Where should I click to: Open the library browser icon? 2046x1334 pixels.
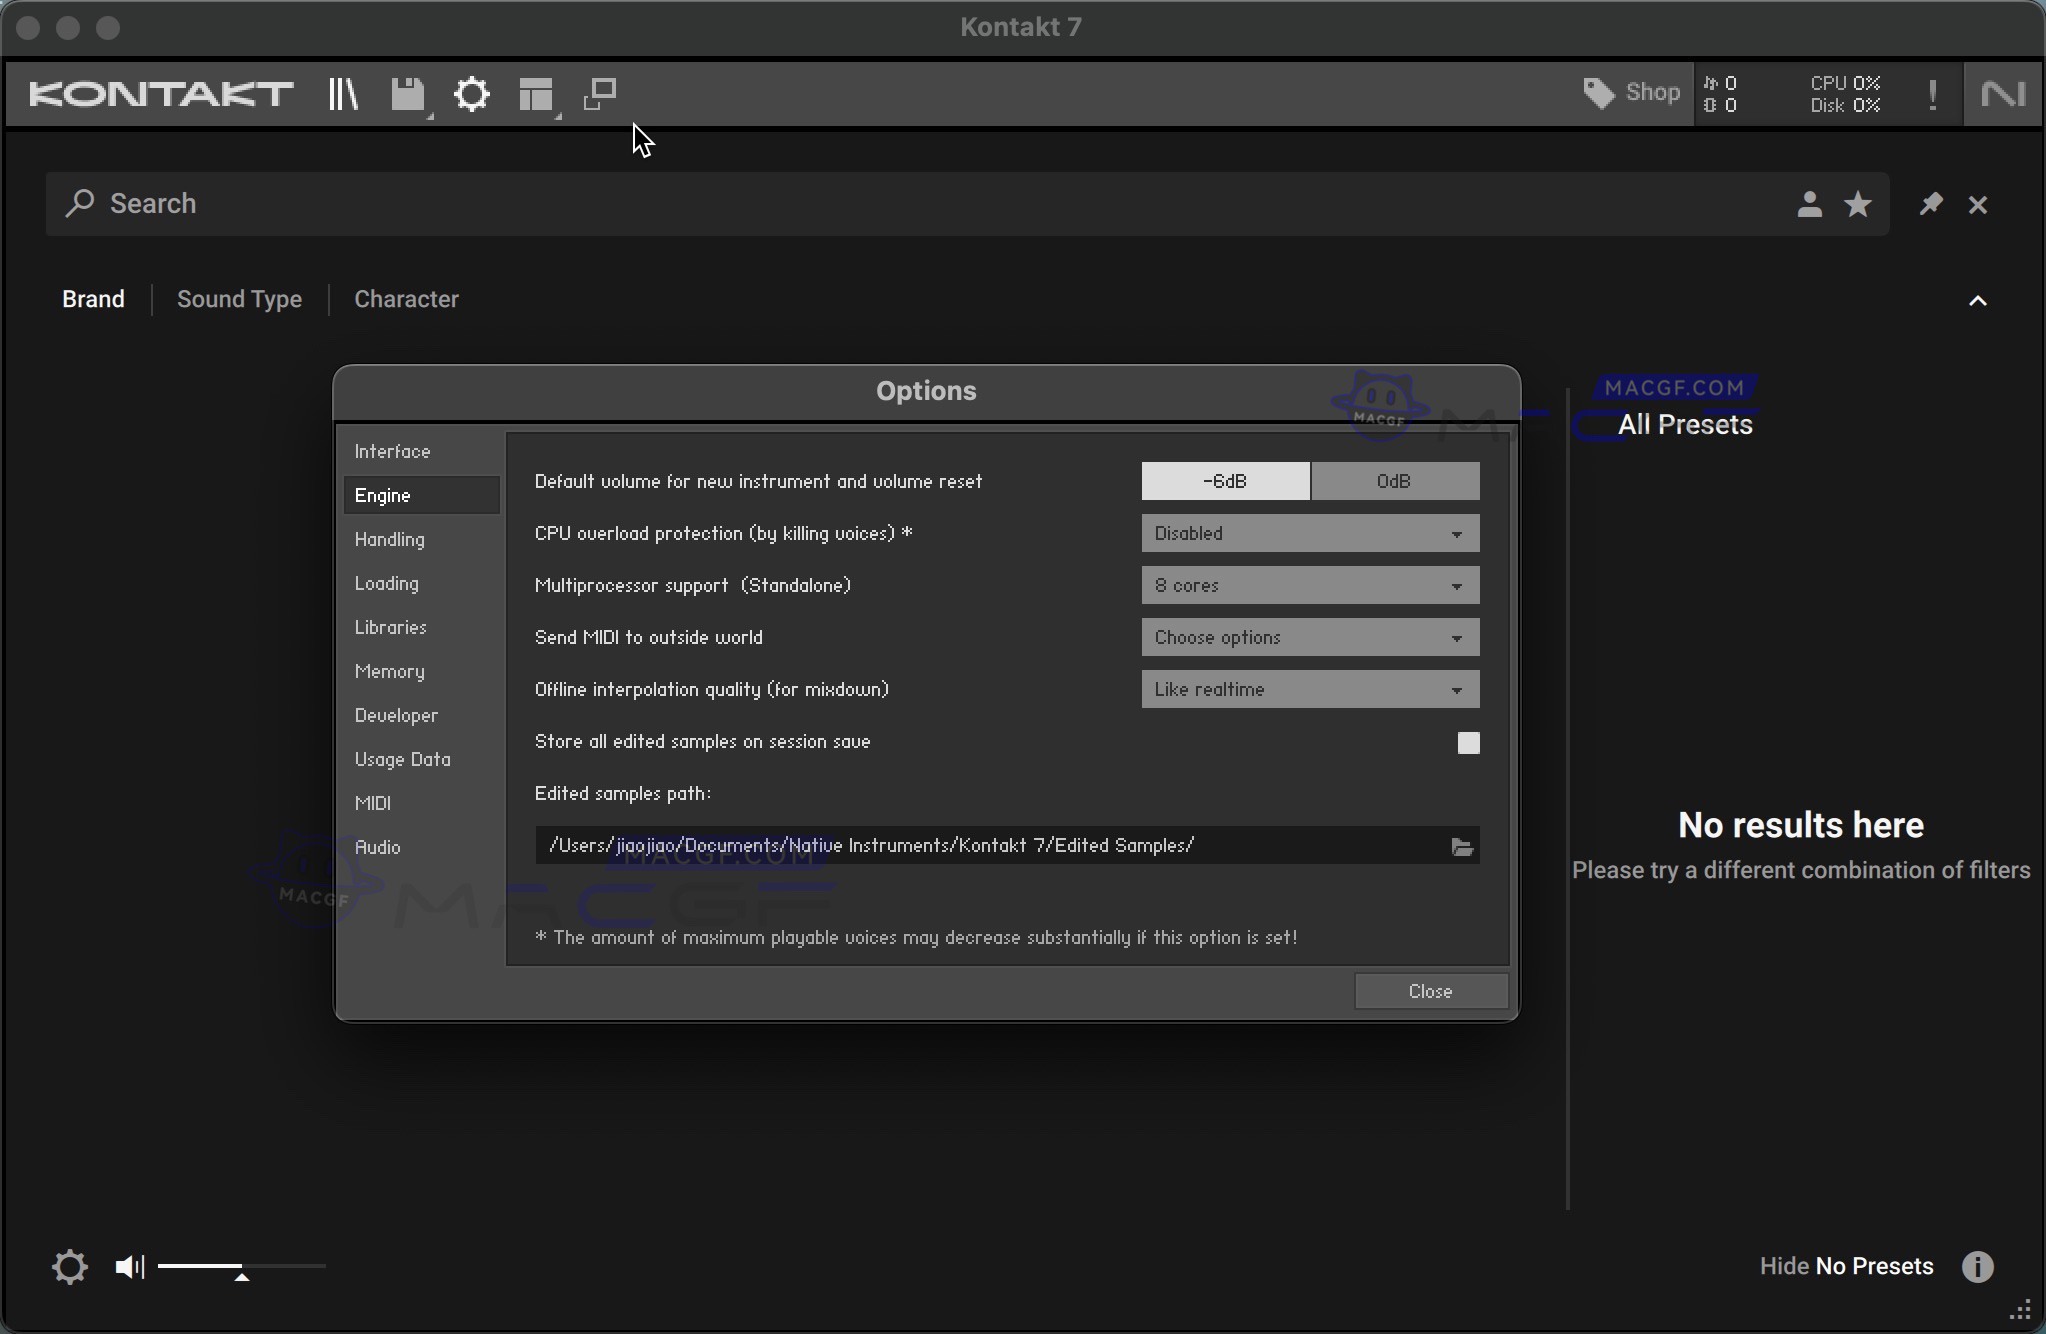click(343, 94)
